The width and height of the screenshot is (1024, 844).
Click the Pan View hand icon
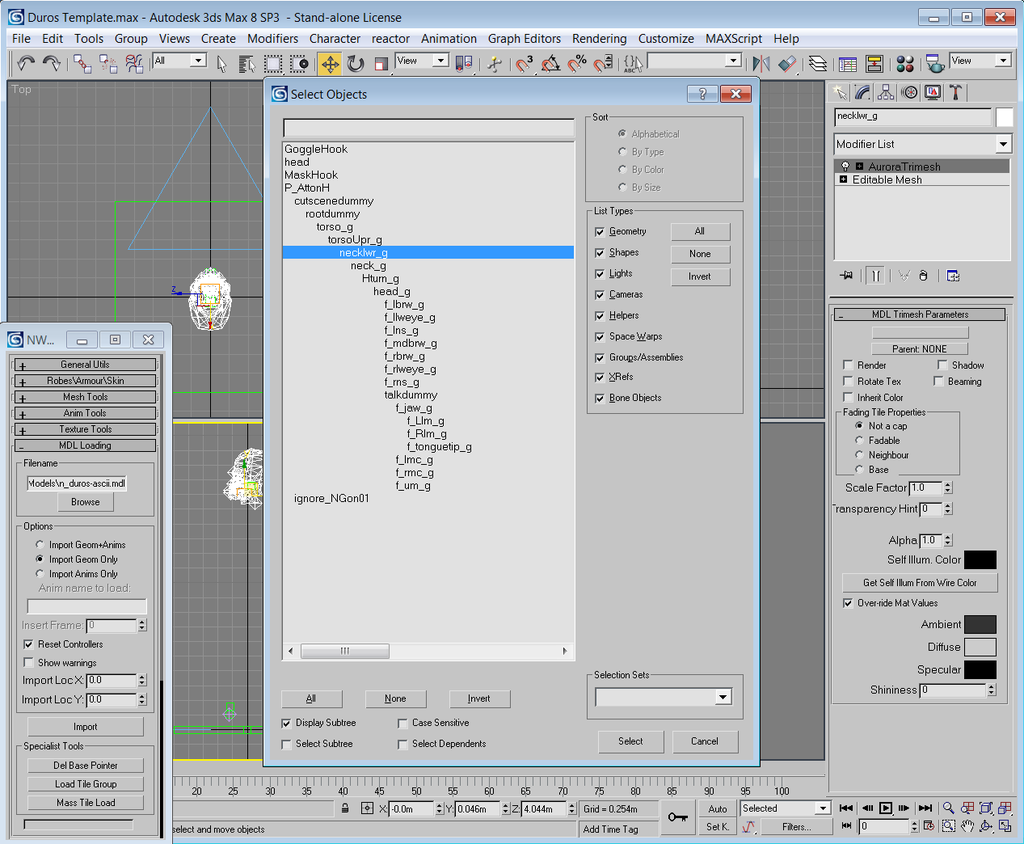click(x=967, y=826)
